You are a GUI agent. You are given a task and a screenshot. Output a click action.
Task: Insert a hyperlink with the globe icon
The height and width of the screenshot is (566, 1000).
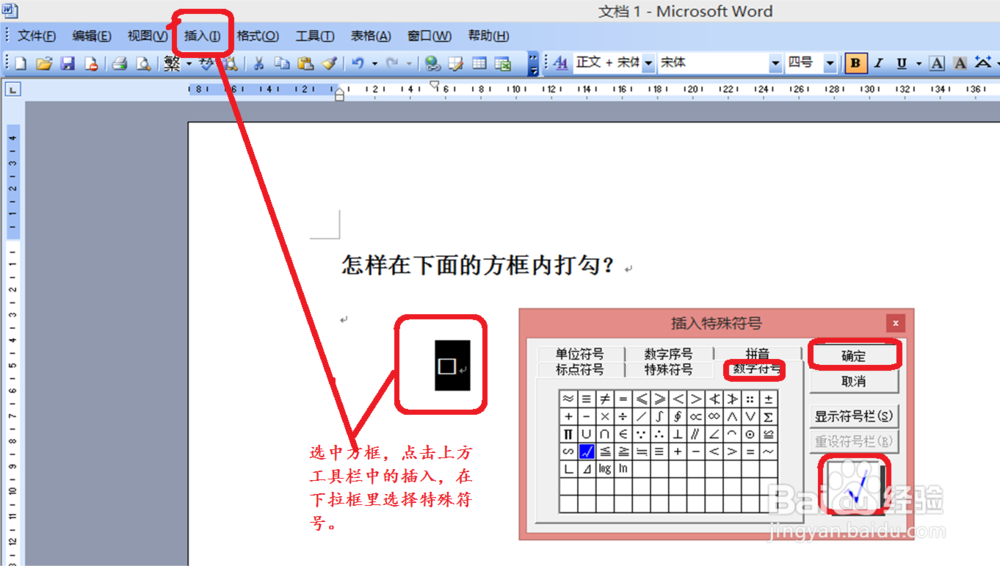432,63
